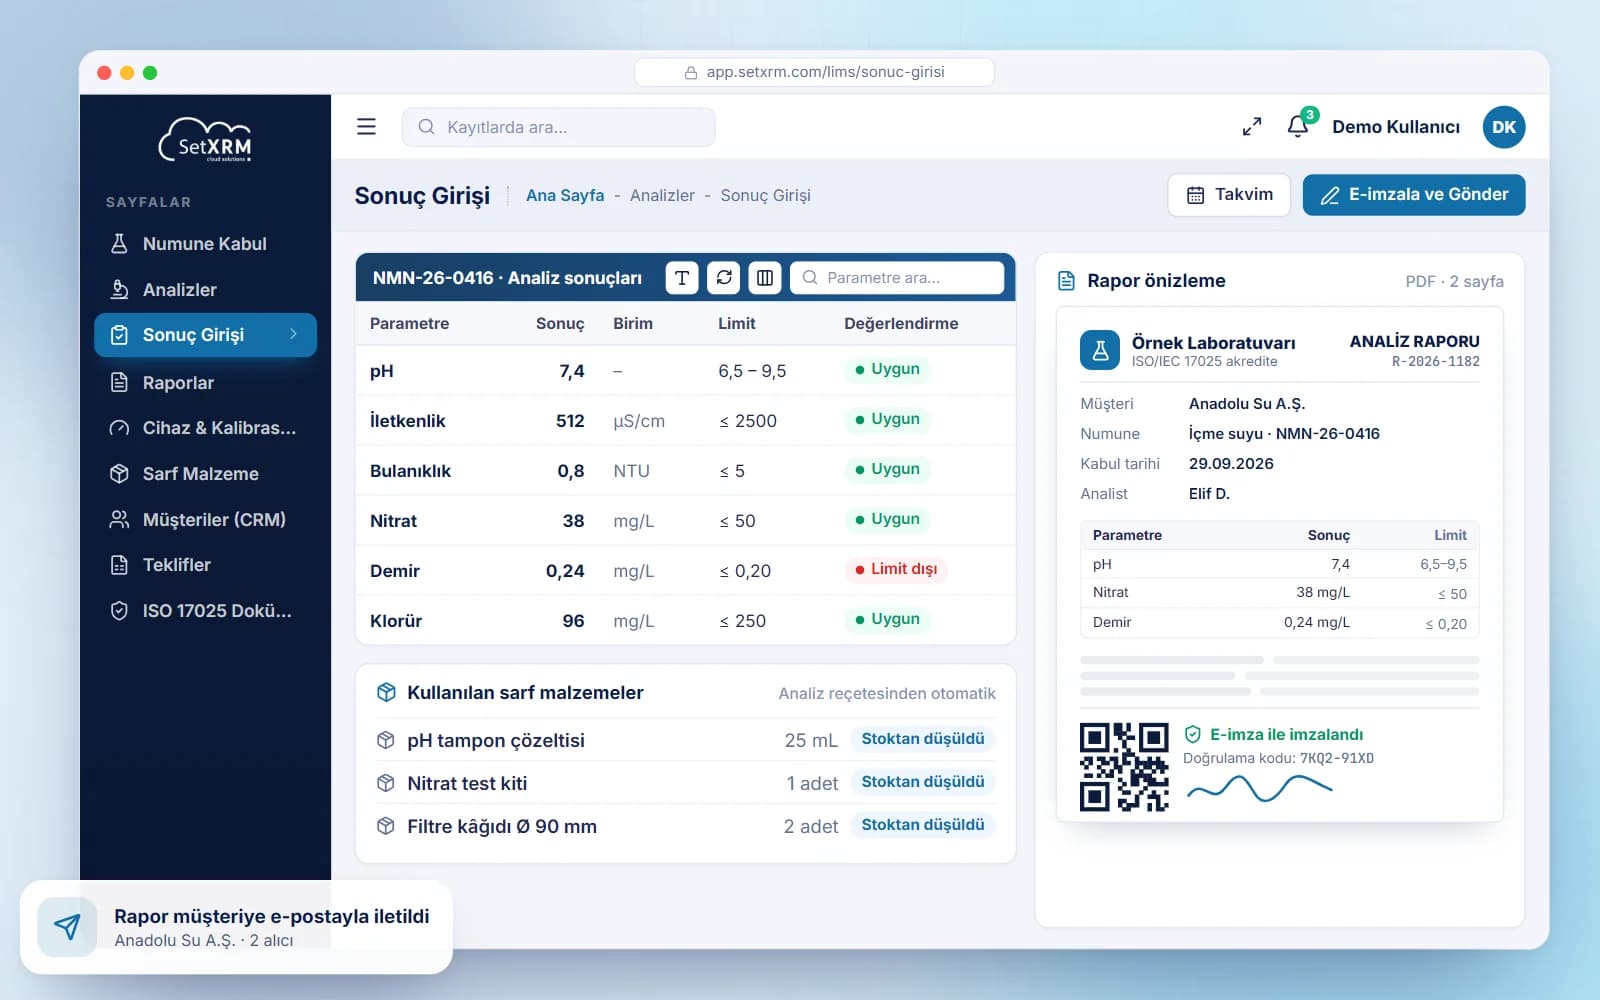Click the Uygun badge in pH row
Viewport: 1600px width, 1000px height.
[x=887, y=369]
